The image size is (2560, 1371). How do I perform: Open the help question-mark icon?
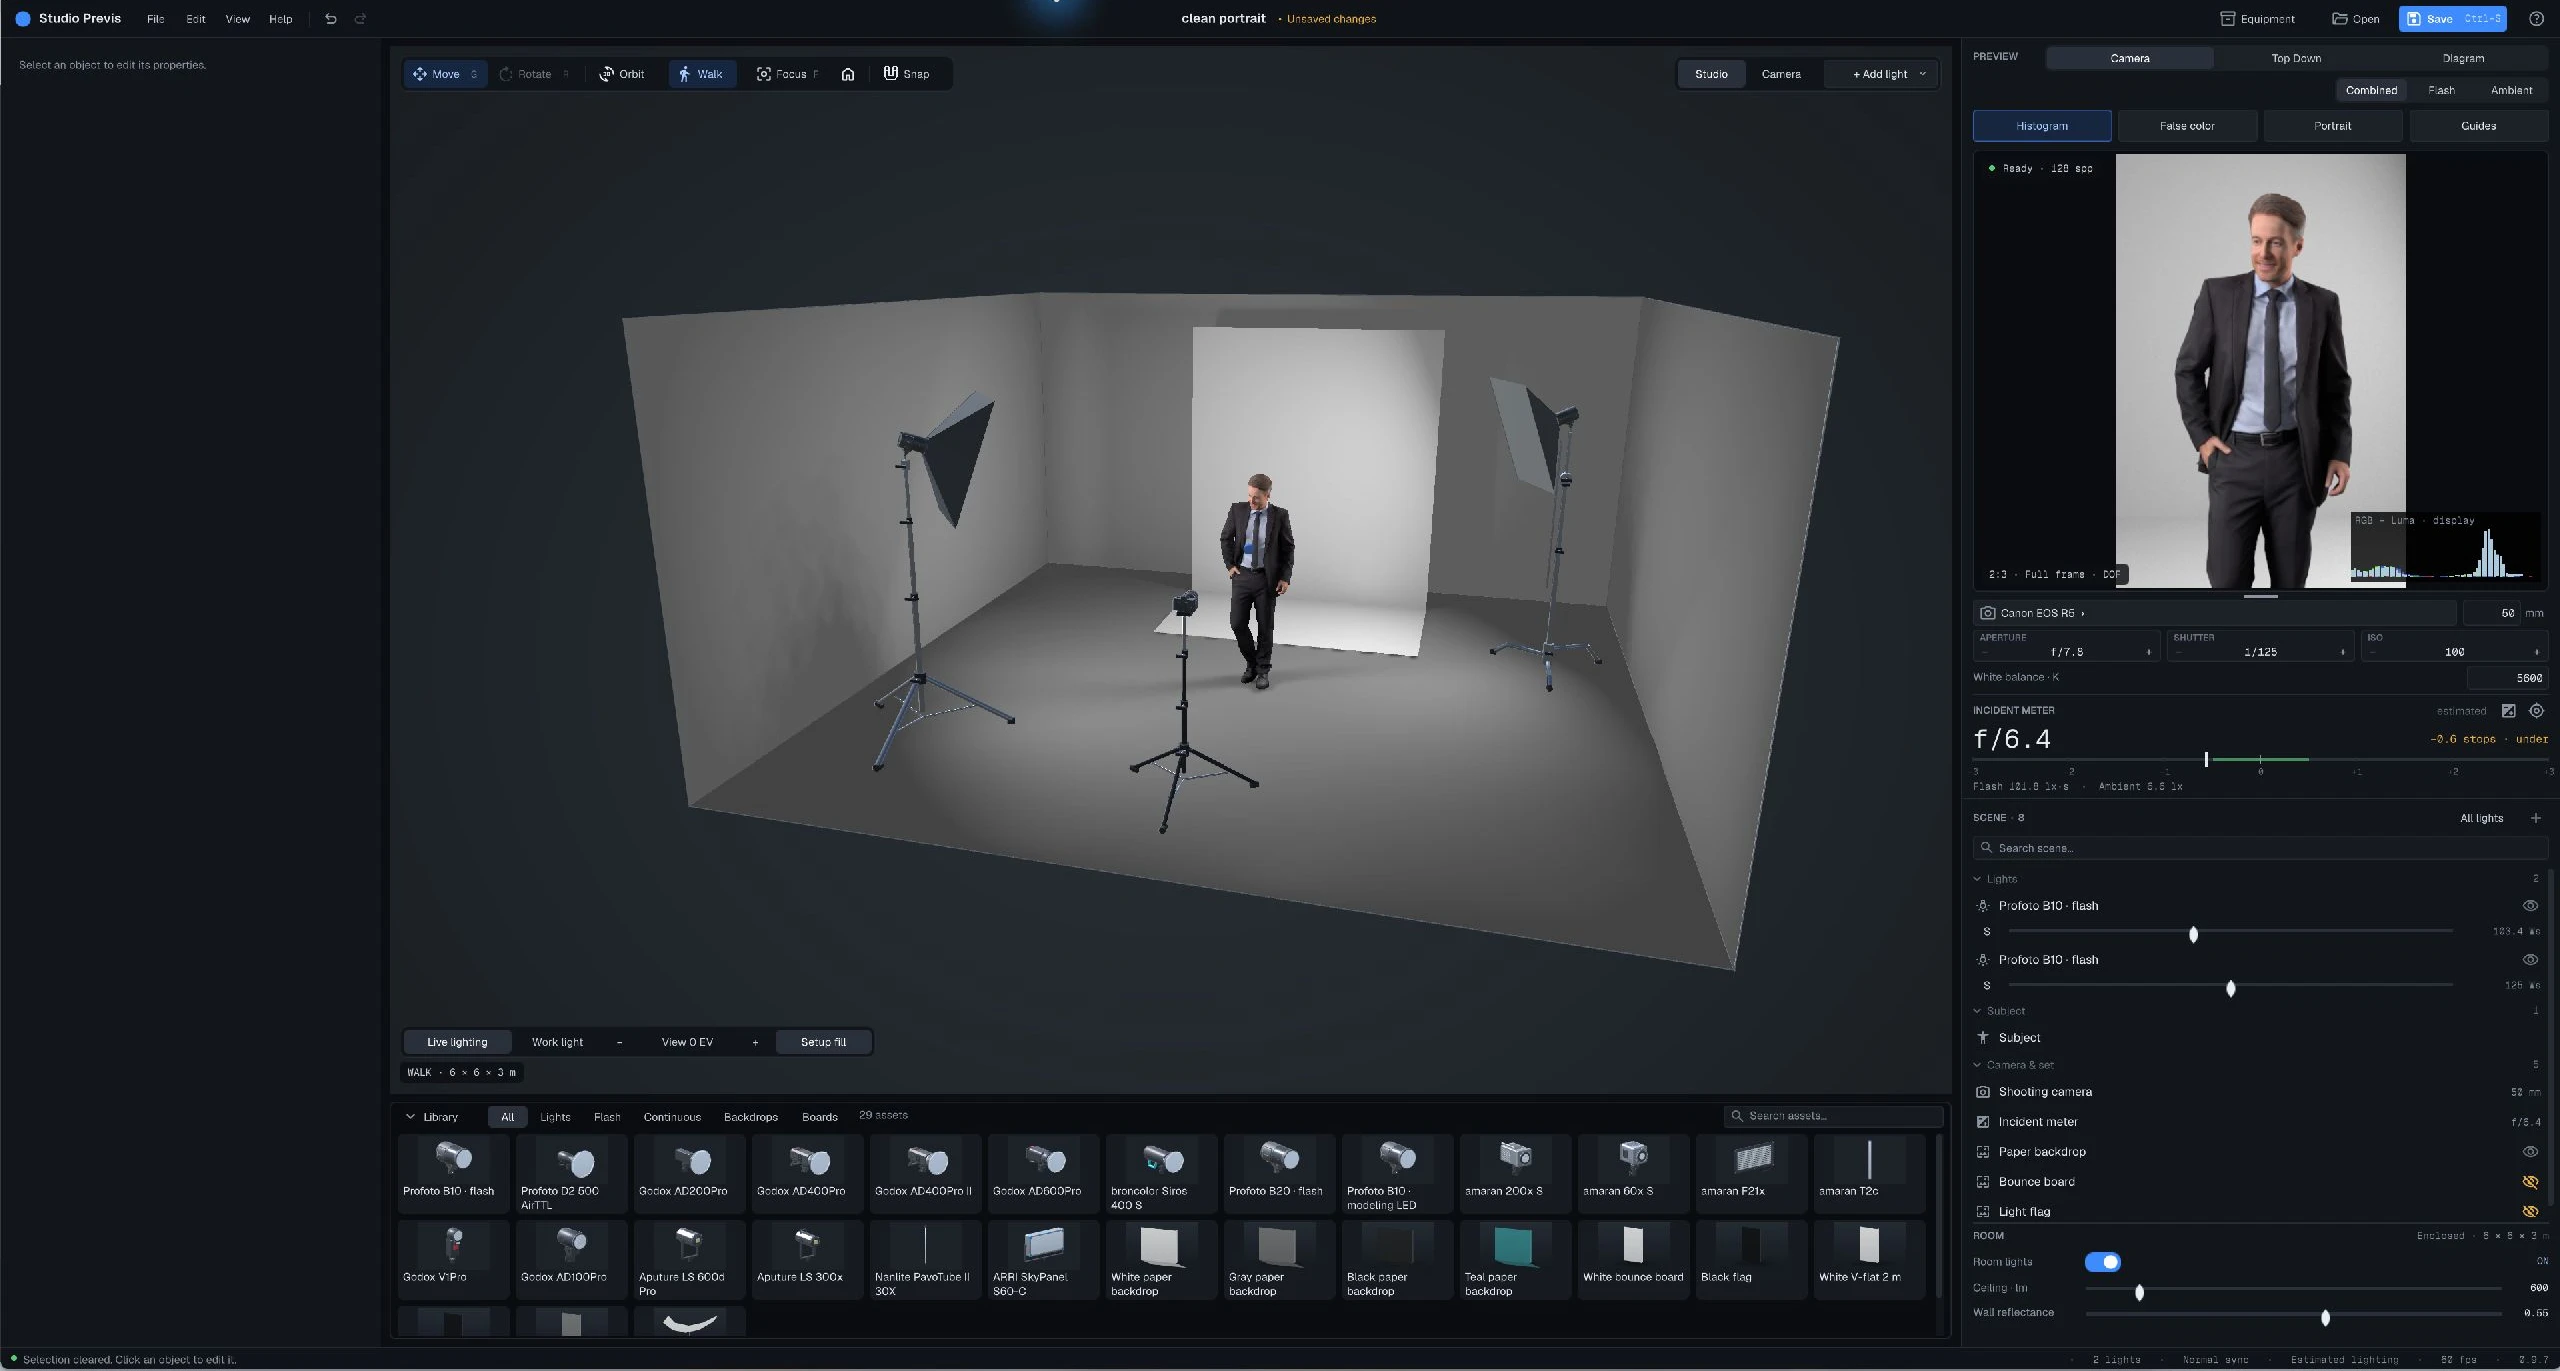pos(2536,19)
